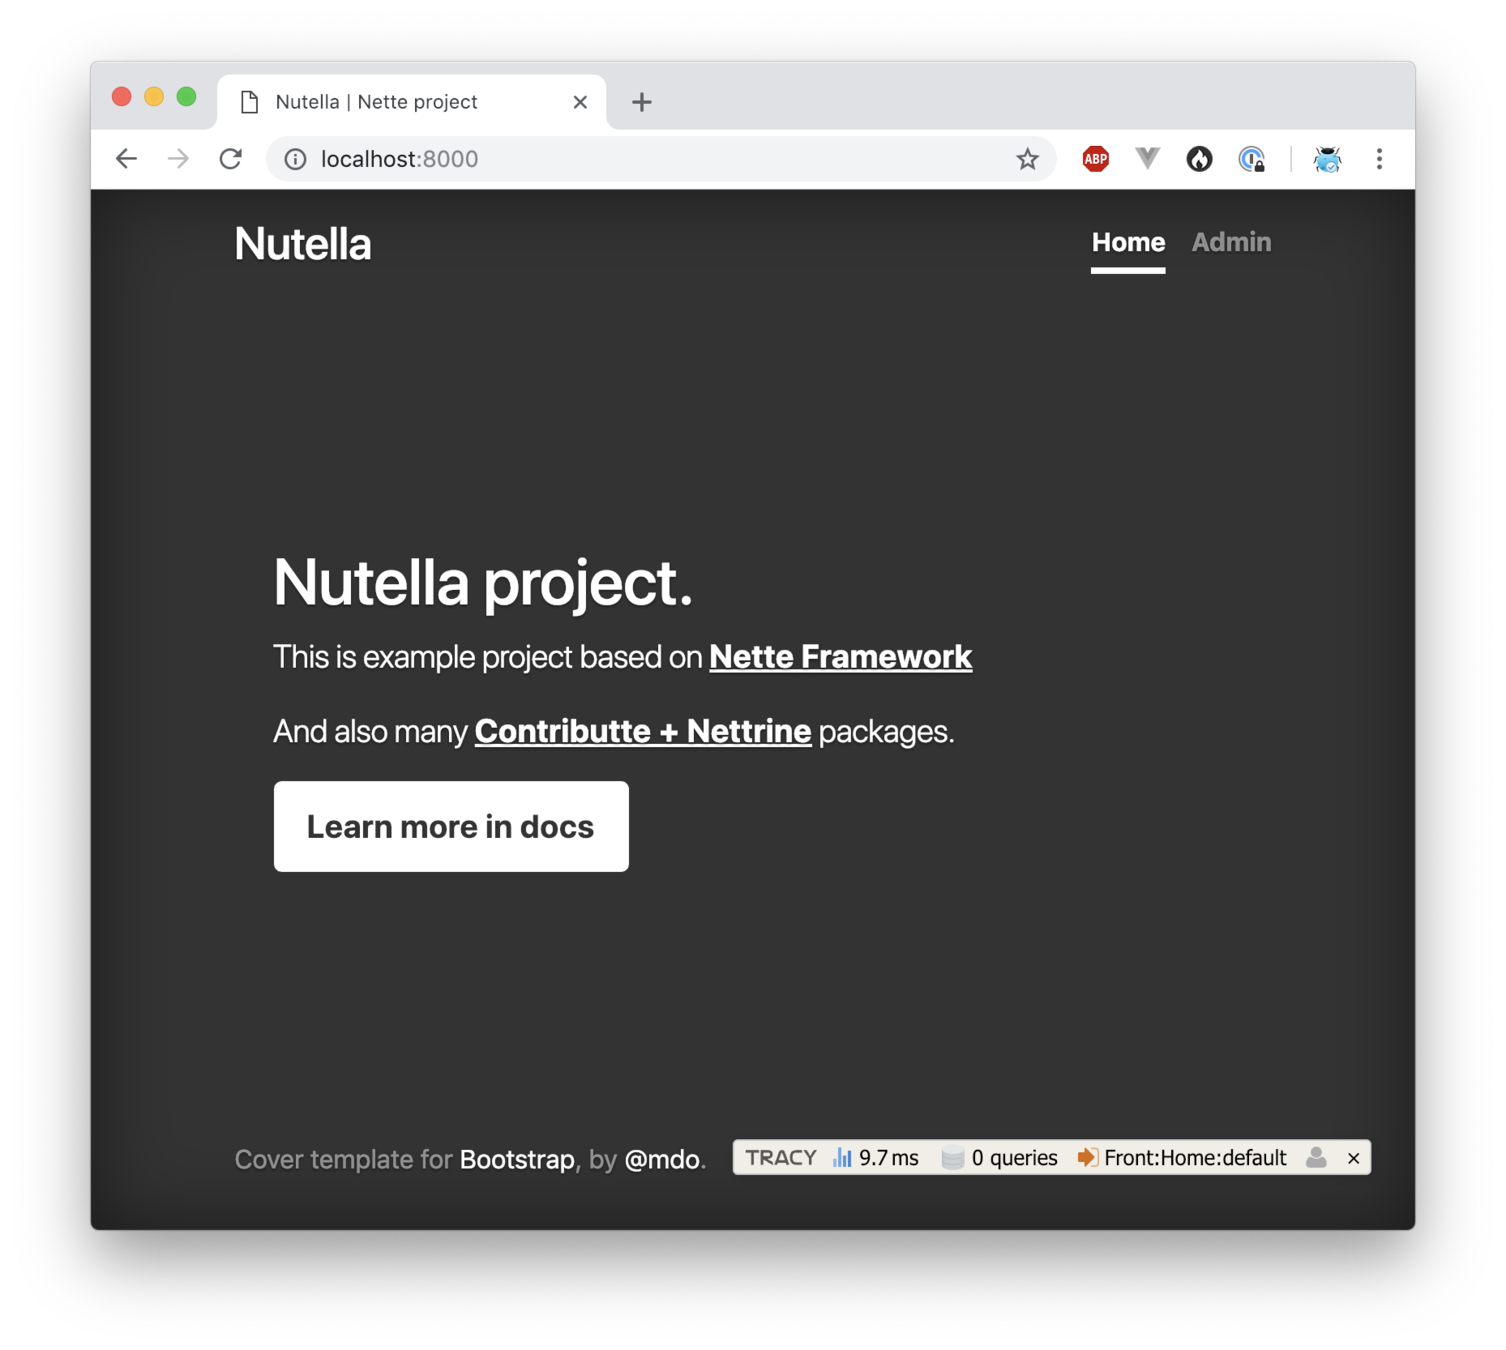Follow the Contributte + Nettrine link
1506x1350 pixels.
point(643,732)
